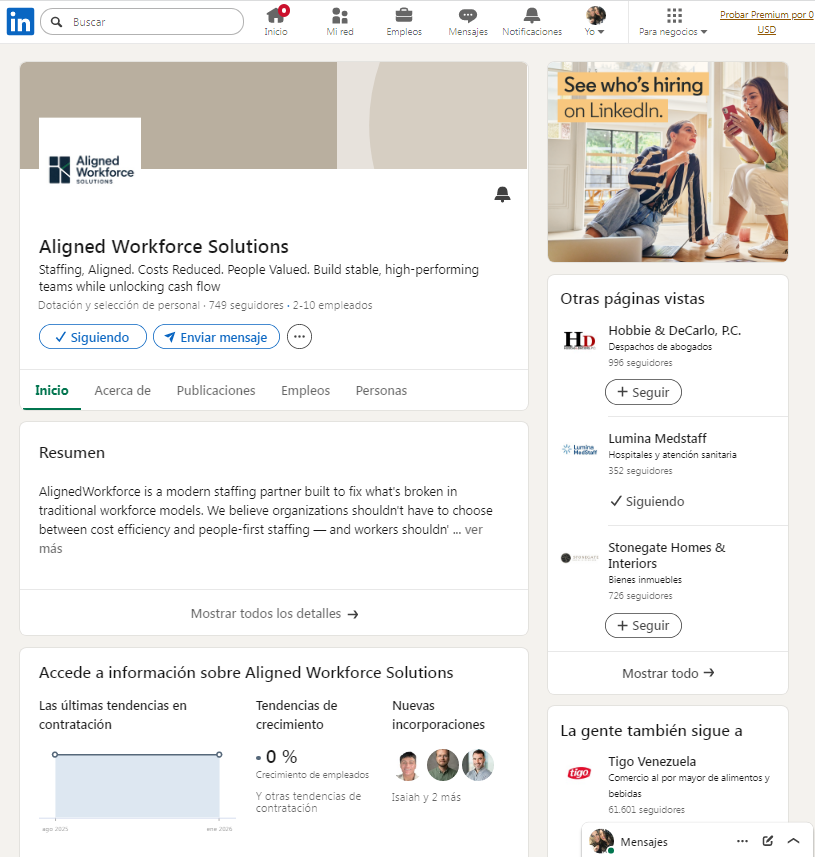Click the 2-10 empleados link
Viewport: 815px width, 857px height.
click(332, 305)
